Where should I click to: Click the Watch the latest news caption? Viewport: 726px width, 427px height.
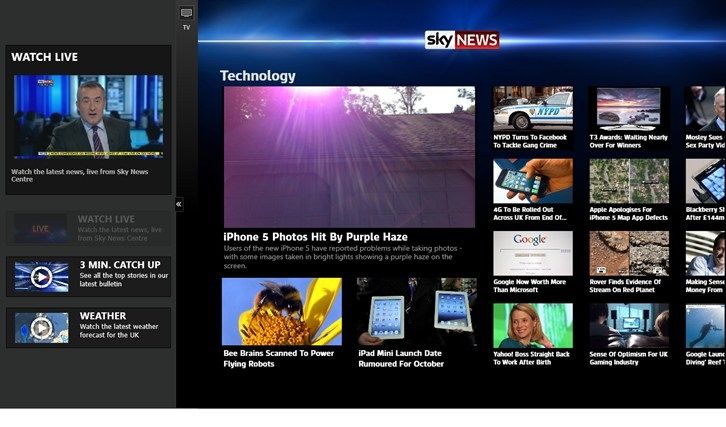click(x=80, y=176)
